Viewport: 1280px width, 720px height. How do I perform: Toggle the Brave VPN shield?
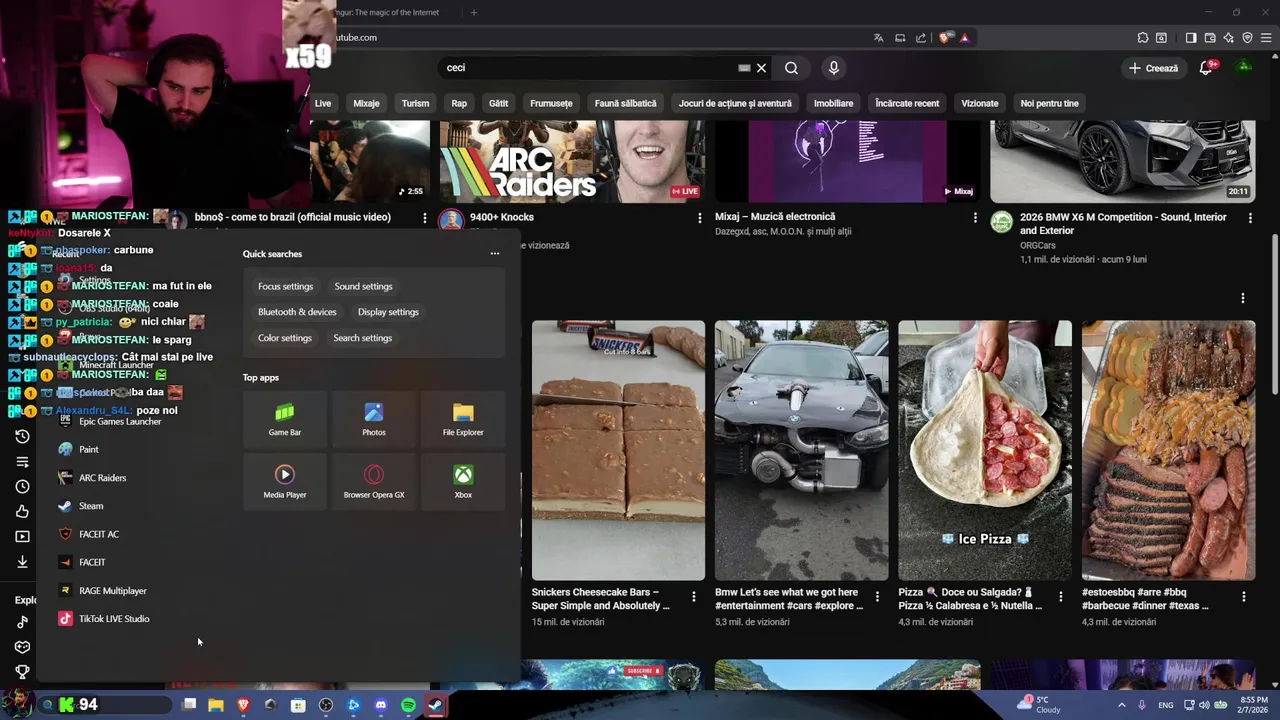[x=1247, y=38]
